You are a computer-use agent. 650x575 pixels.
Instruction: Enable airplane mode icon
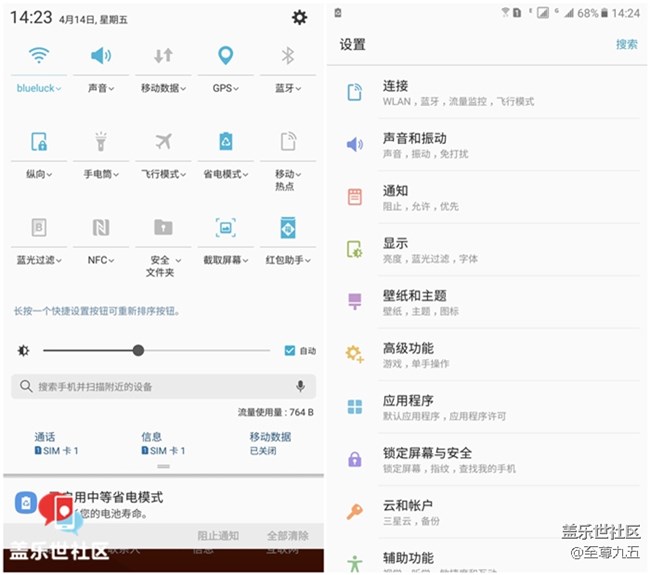tap(163, 141)
